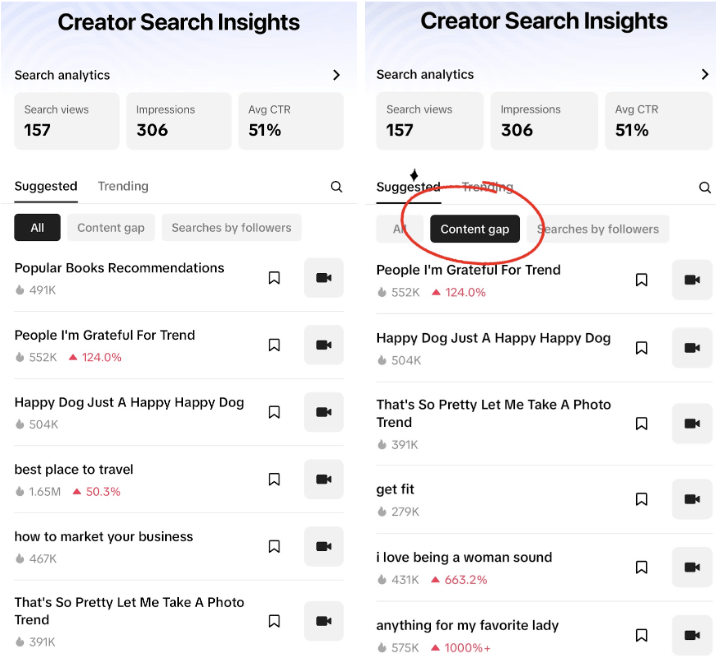Open the best place to travel search topic
716x662 pixels.
tap(74, 469)
